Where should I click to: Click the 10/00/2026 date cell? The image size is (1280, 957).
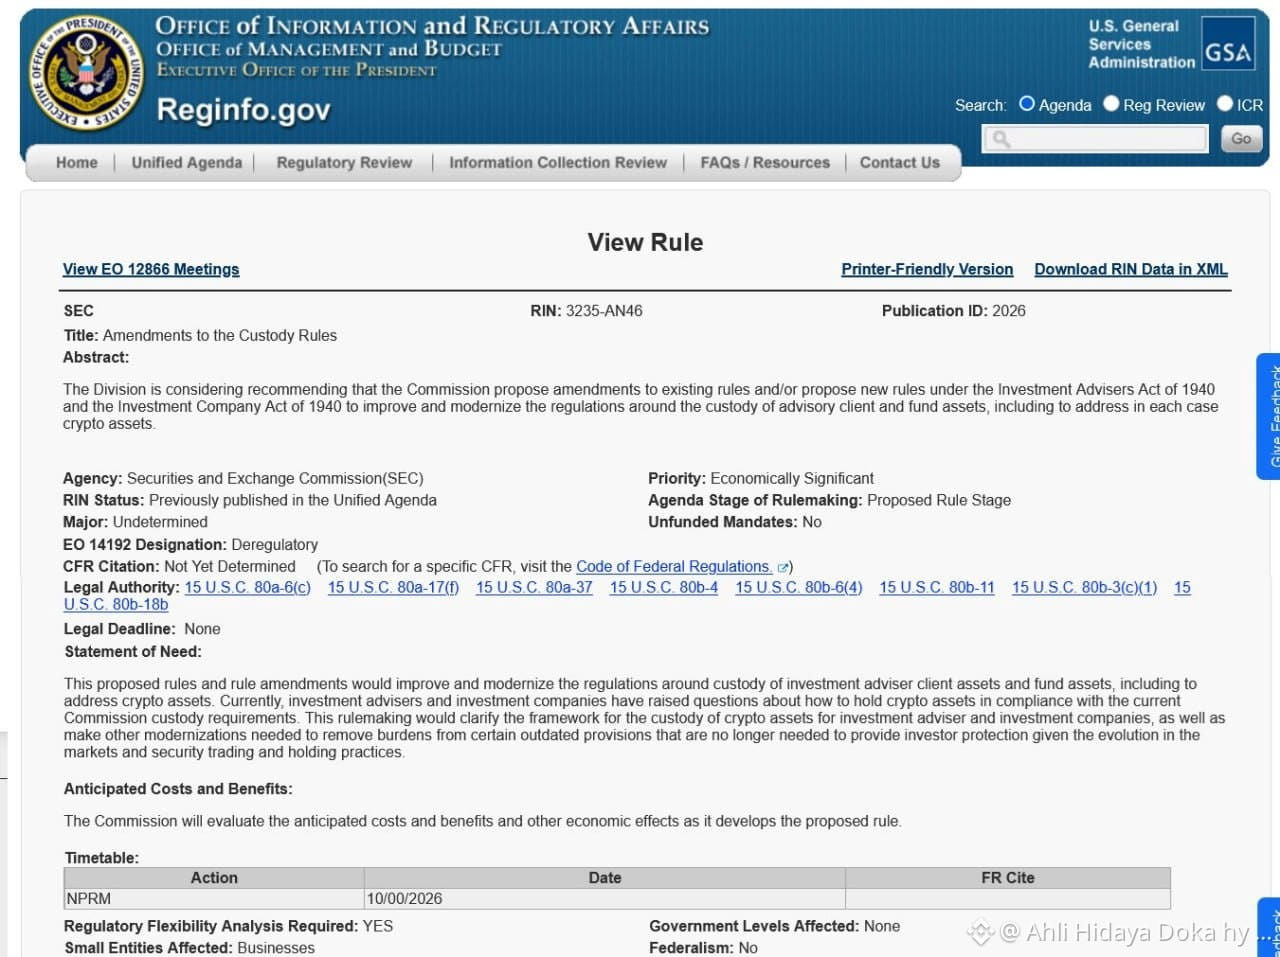coord(605,898)
